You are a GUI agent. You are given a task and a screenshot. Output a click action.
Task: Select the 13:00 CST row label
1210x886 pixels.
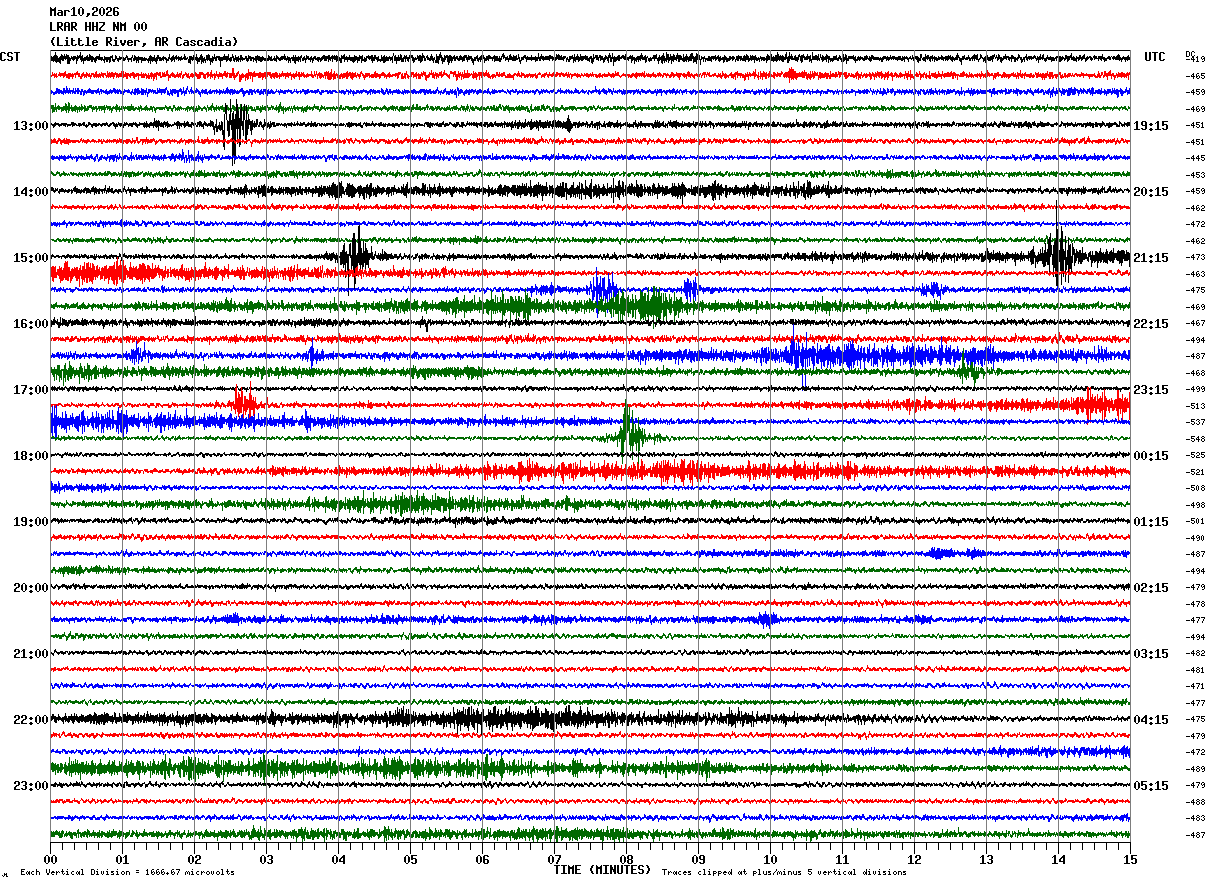click(x=30, y=126)
